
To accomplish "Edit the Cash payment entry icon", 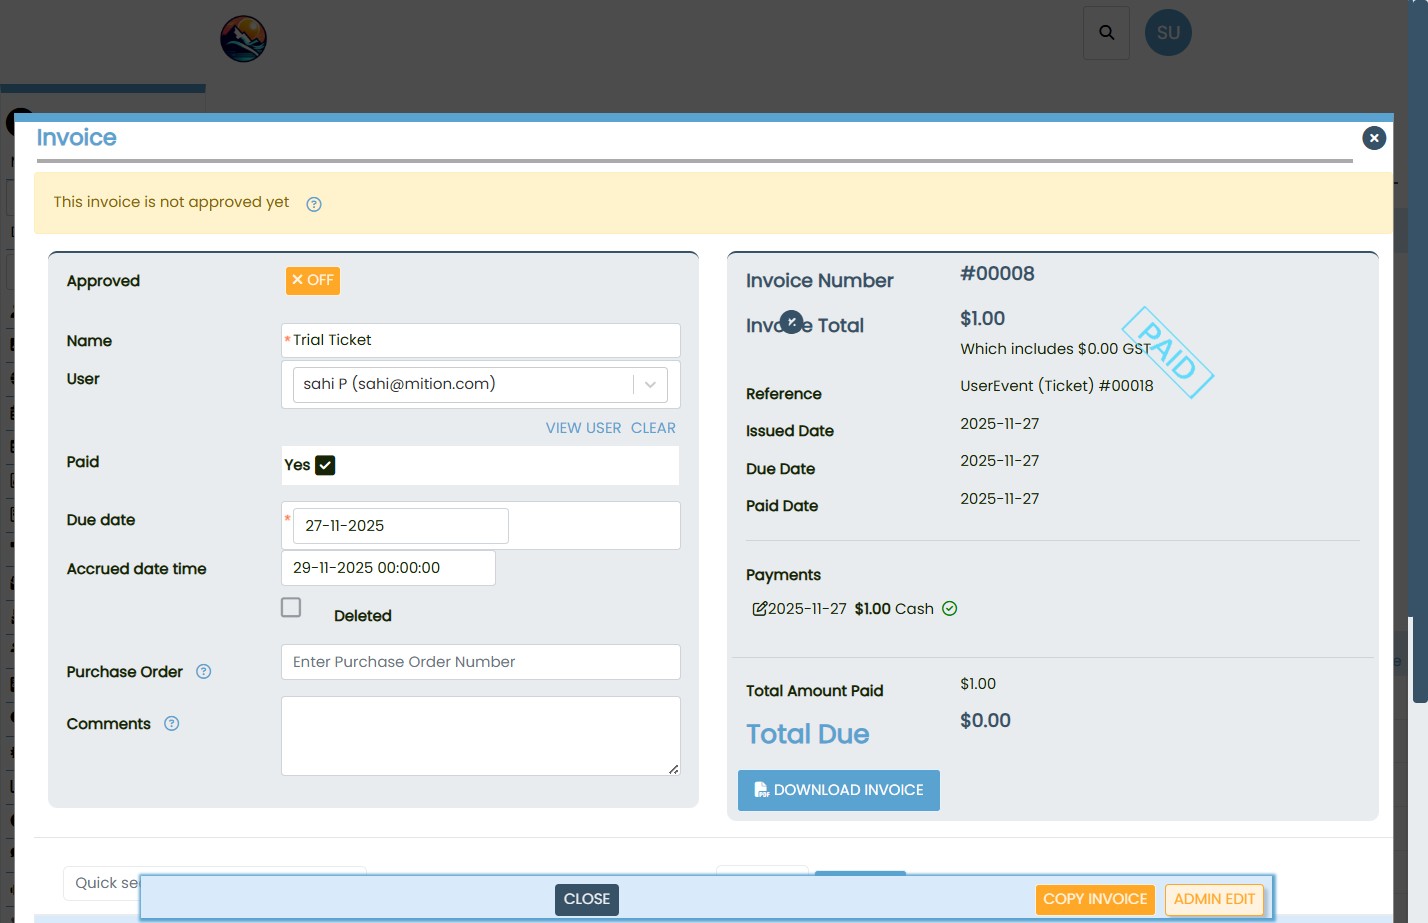I will click(x=759, y=609).
